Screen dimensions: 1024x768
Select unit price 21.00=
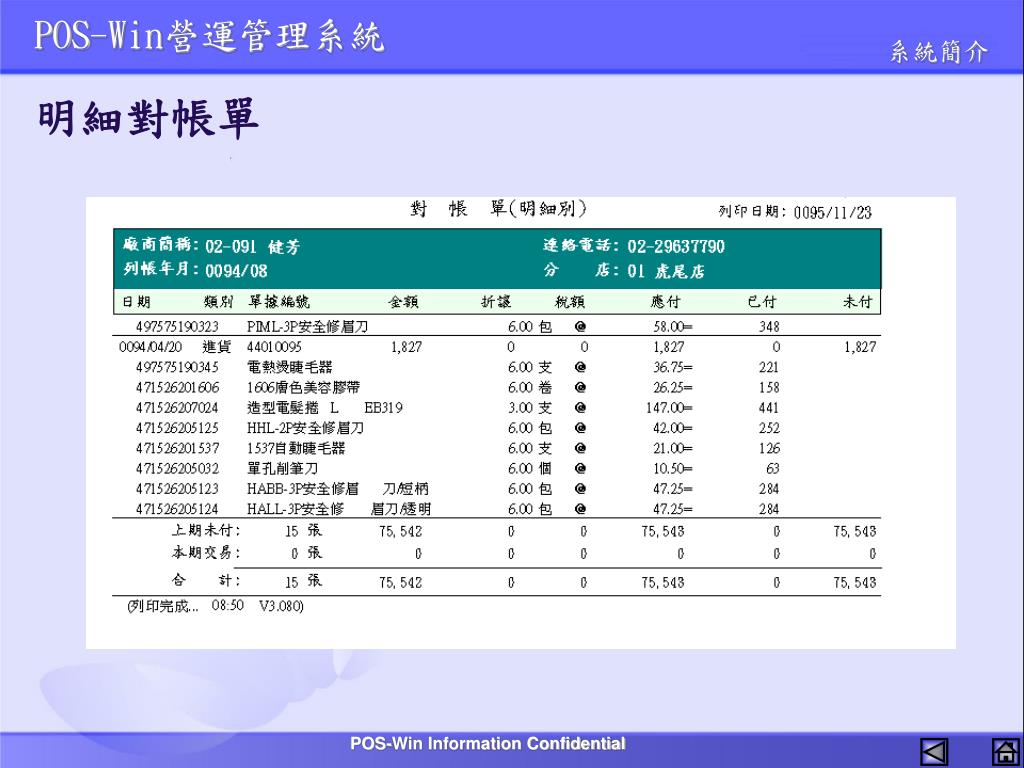[673, 448]
